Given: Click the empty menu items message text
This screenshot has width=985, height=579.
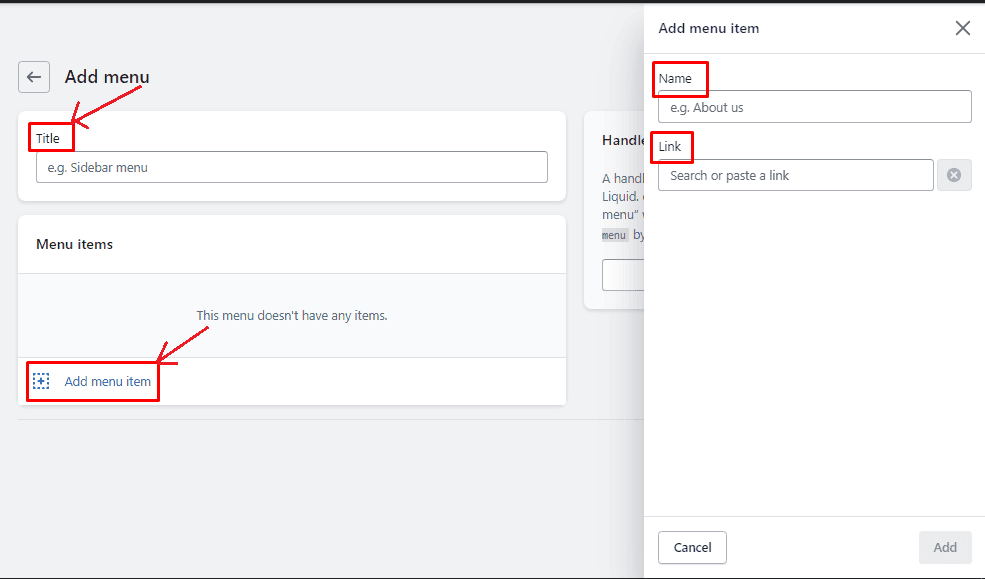Looking at the screenshot, I should pyautogui.click(x=291, y=315).
